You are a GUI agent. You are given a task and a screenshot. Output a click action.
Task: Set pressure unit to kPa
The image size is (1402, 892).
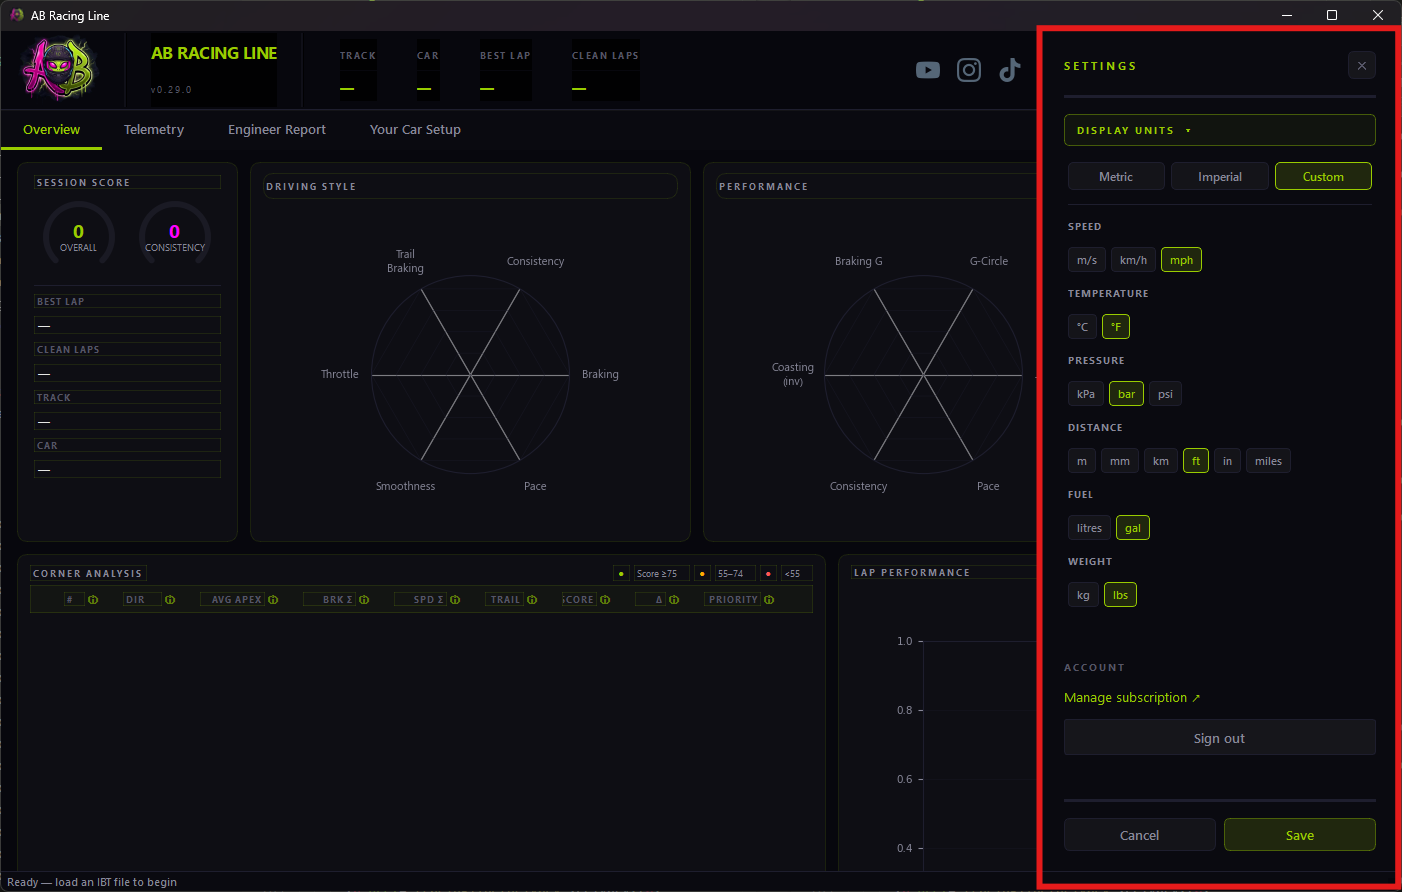[x=1086, y=394]
